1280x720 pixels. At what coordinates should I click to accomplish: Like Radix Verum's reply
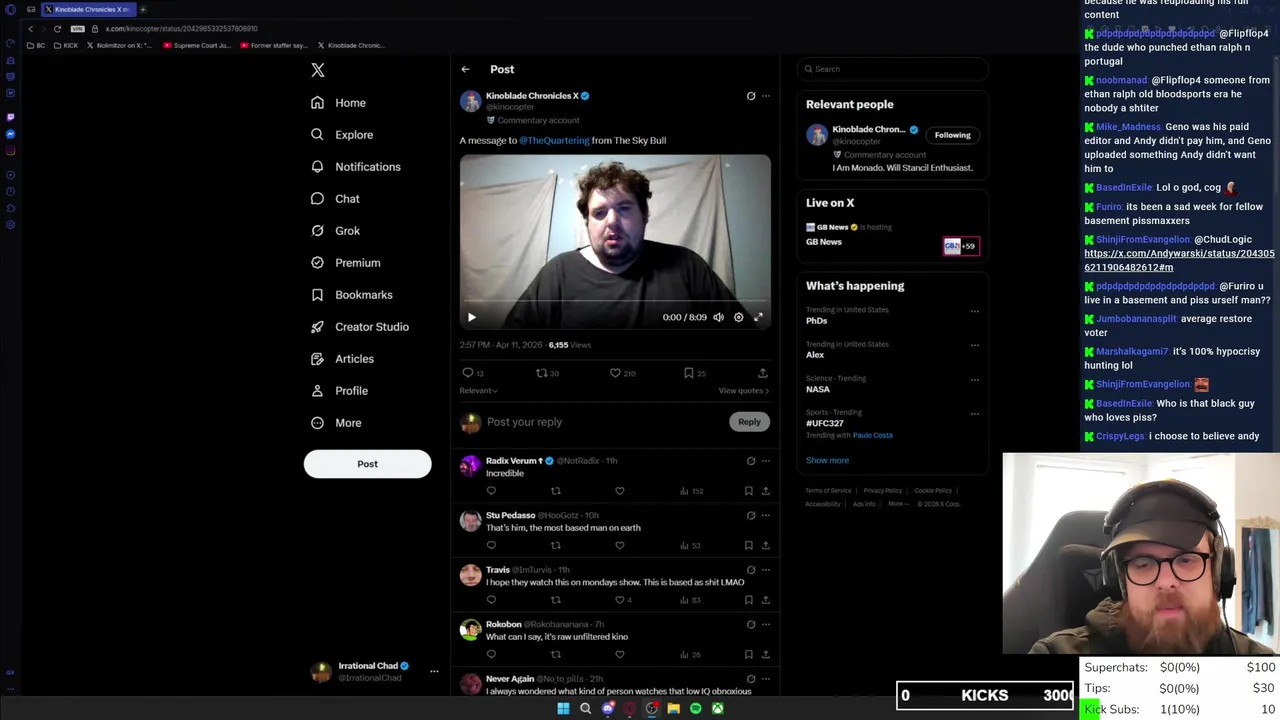click(x=620, y=491)
